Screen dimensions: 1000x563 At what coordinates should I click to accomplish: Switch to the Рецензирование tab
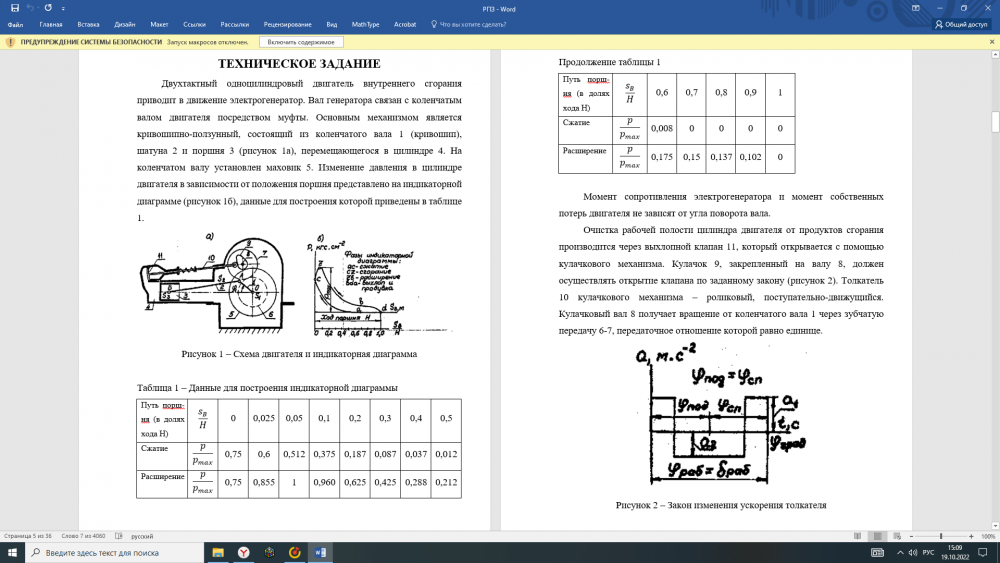(289, 24)
